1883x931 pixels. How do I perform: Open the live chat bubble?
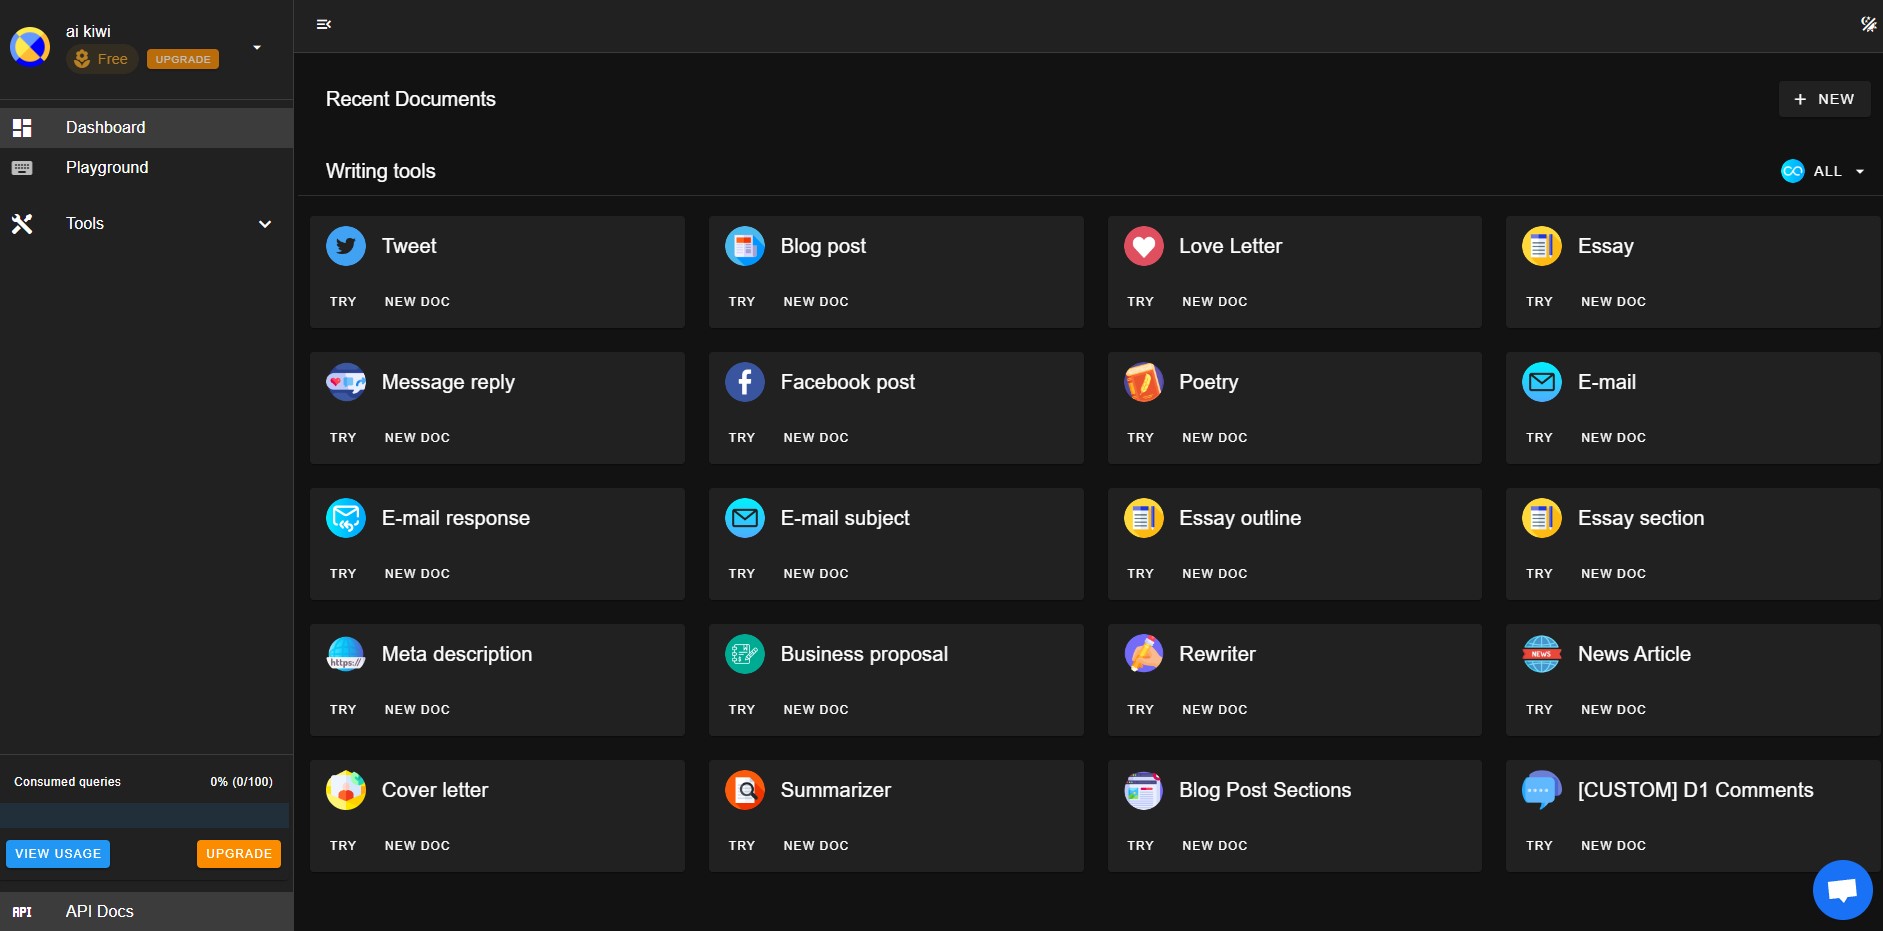tap(1842, 889)
